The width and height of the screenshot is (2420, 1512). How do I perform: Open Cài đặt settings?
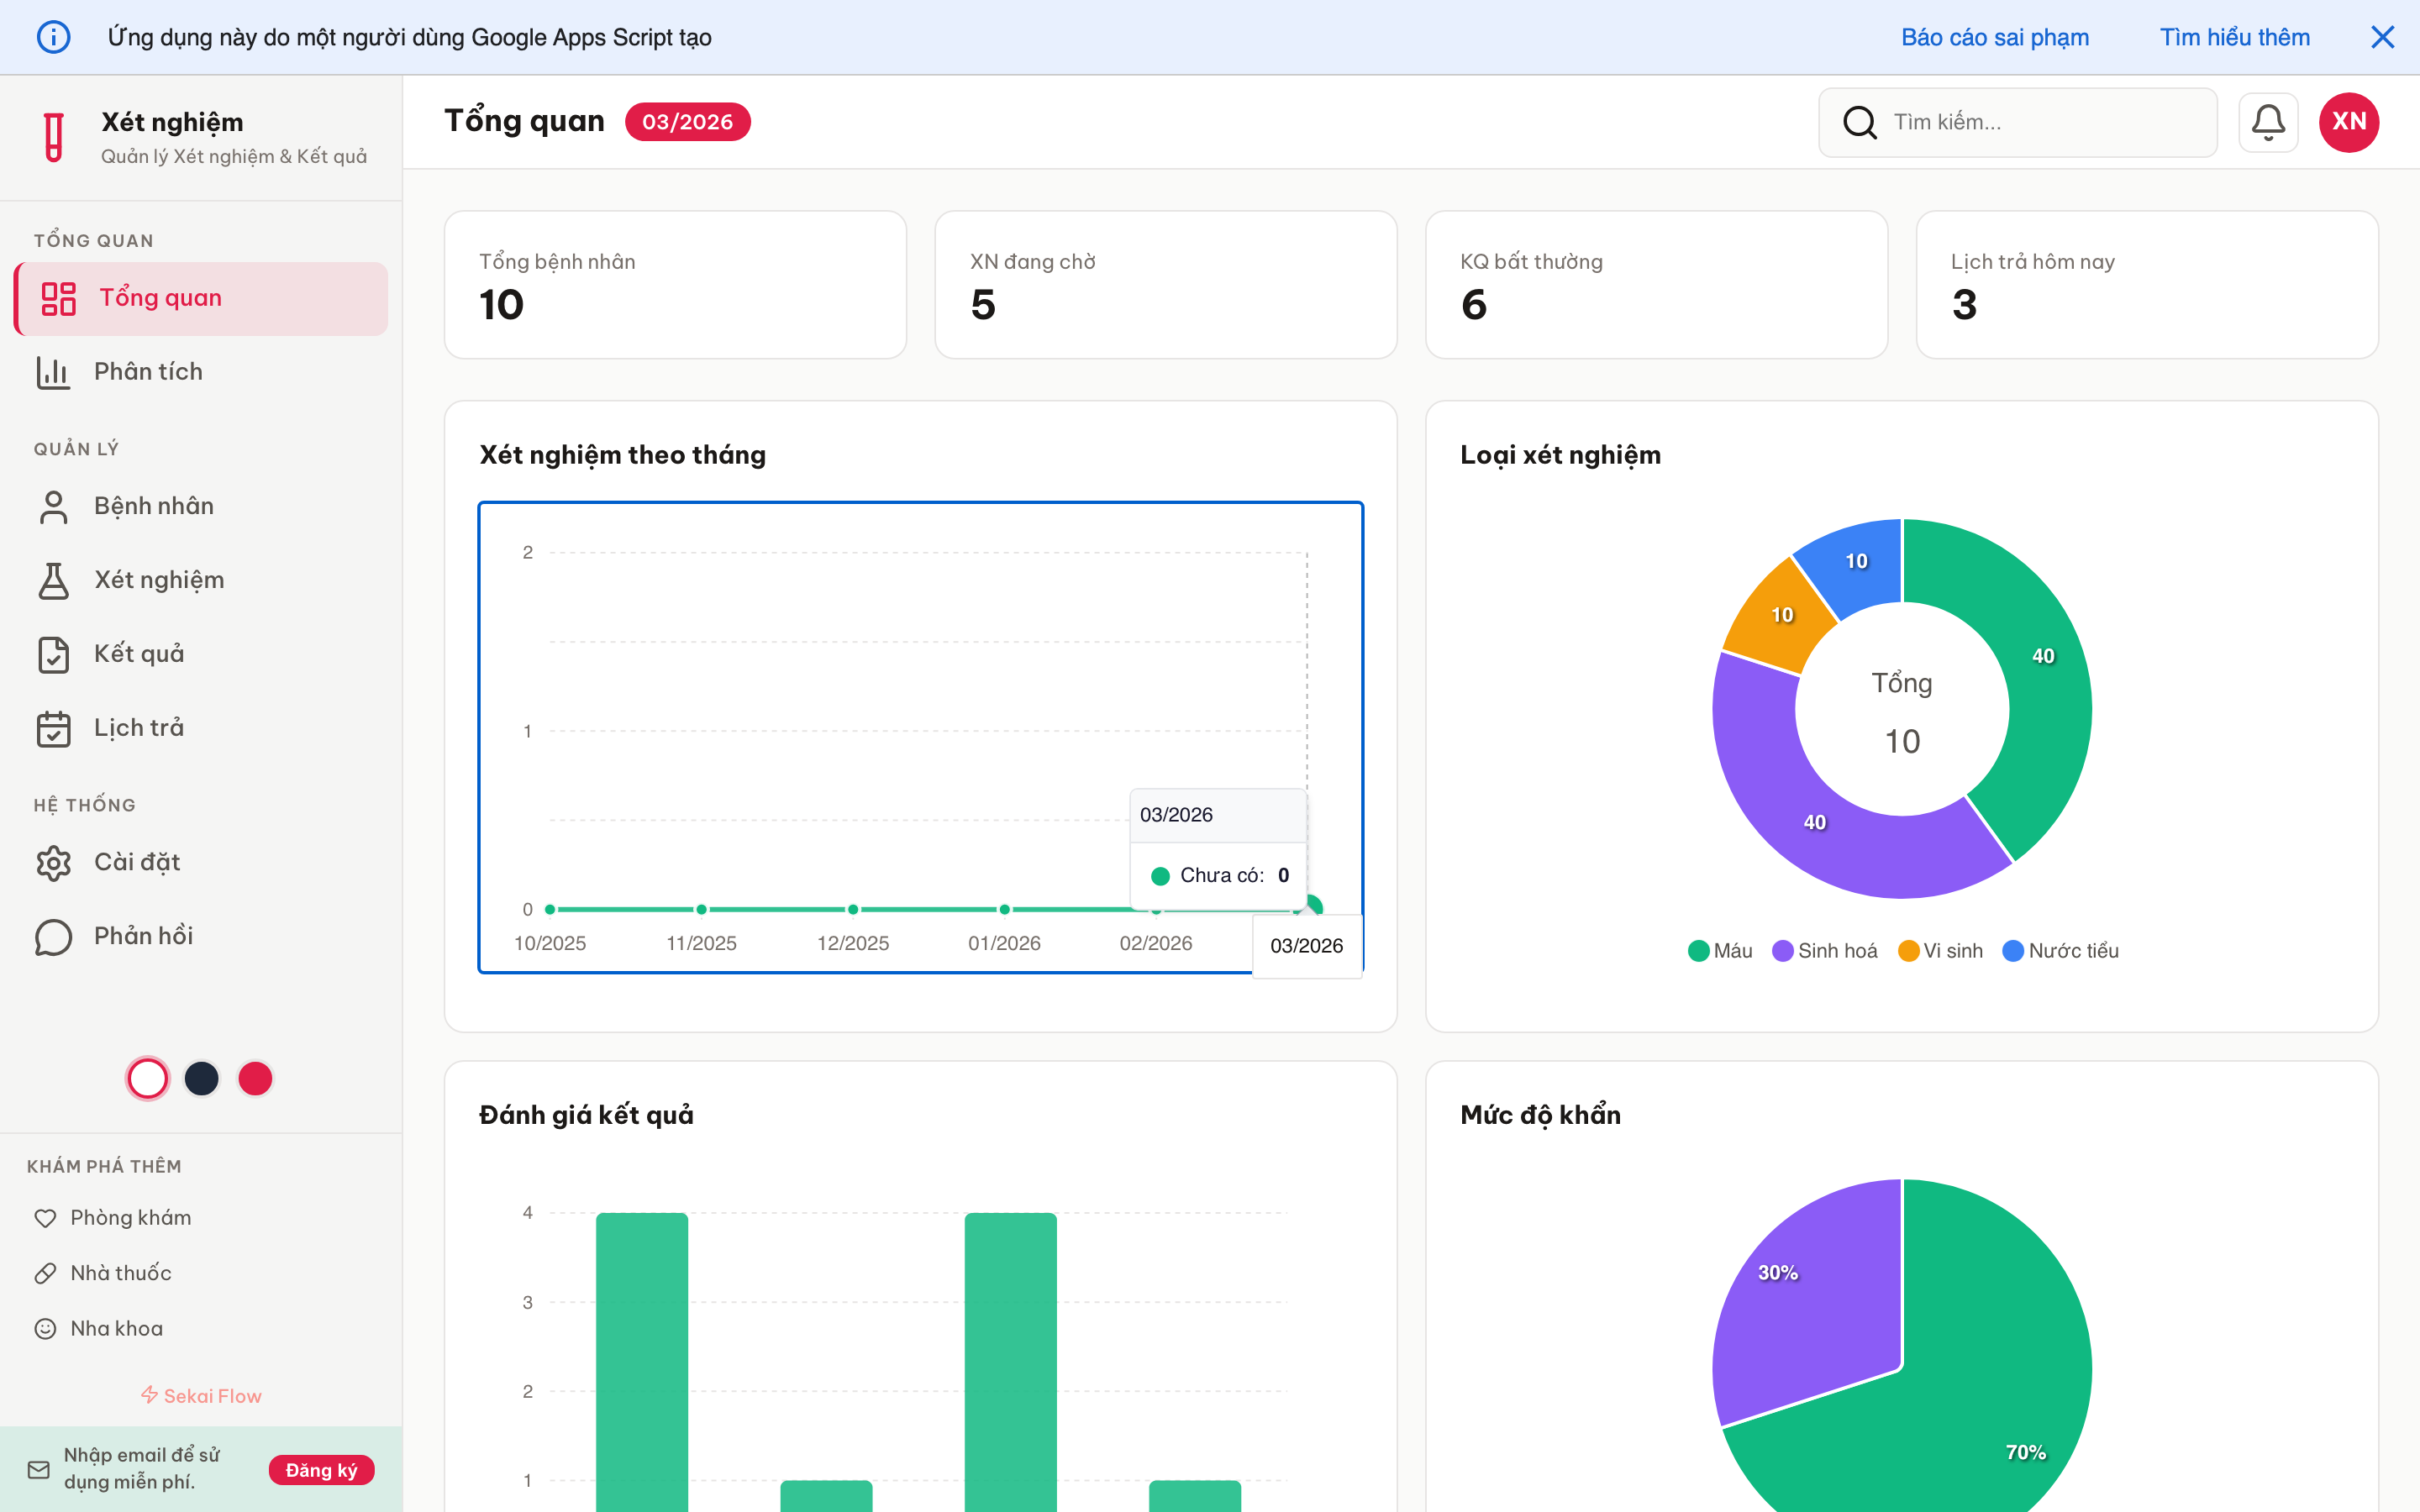point(137,861)
